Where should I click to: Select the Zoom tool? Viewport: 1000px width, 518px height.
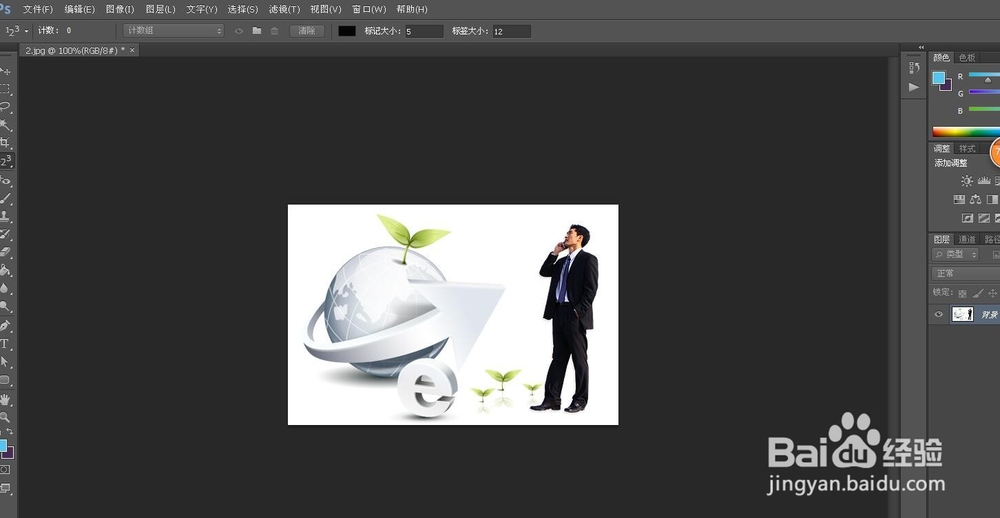click(x=5, y=417)
